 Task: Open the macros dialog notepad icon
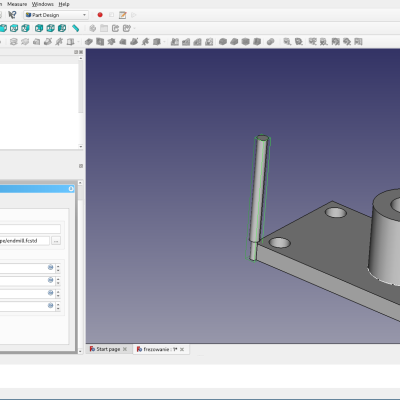click(x=123, y=15)
